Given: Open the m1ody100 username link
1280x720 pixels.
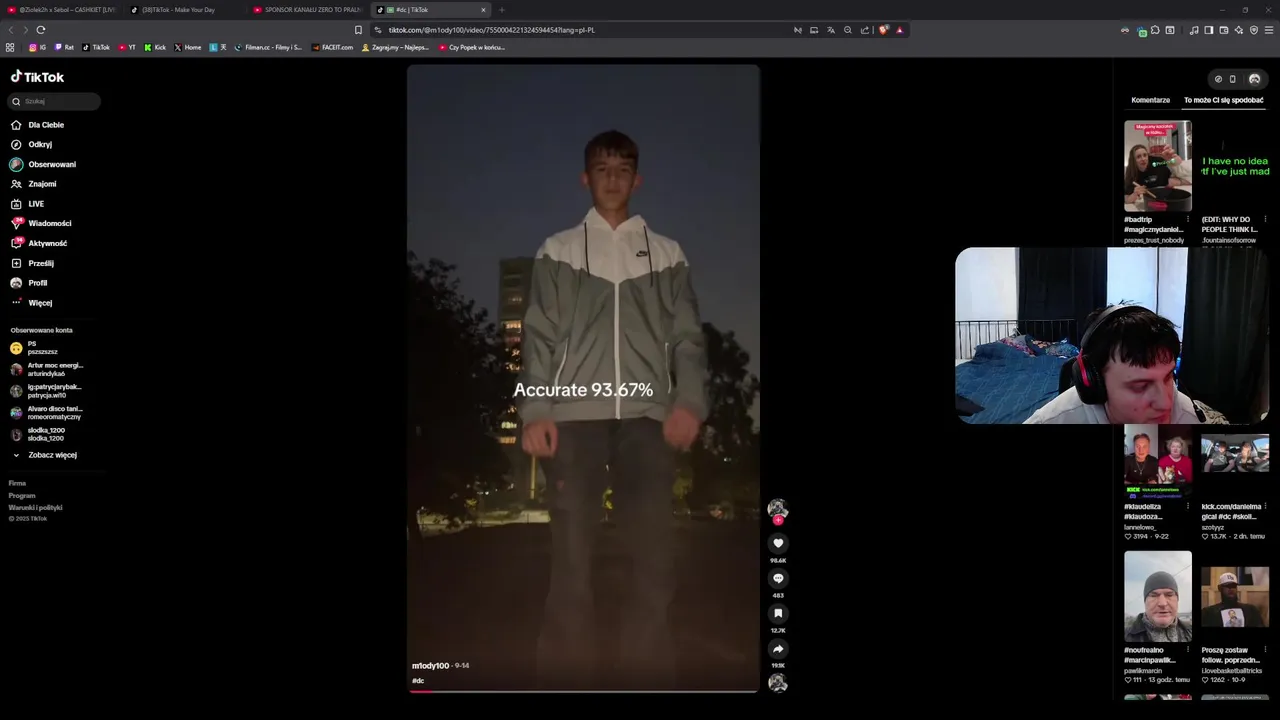Looking at the screenshot, I should pyautogui.click(x=430, y=665).
